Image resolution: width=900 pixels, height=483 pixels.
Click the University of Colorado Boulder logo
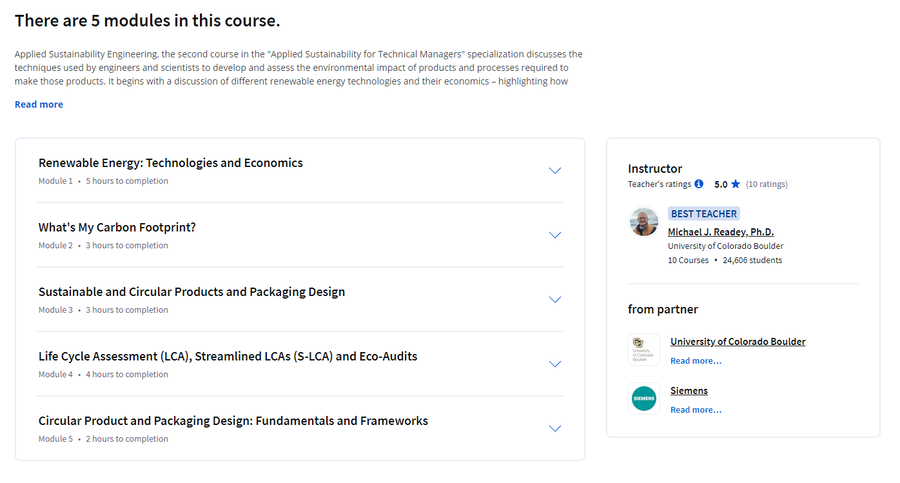(644, 349)
